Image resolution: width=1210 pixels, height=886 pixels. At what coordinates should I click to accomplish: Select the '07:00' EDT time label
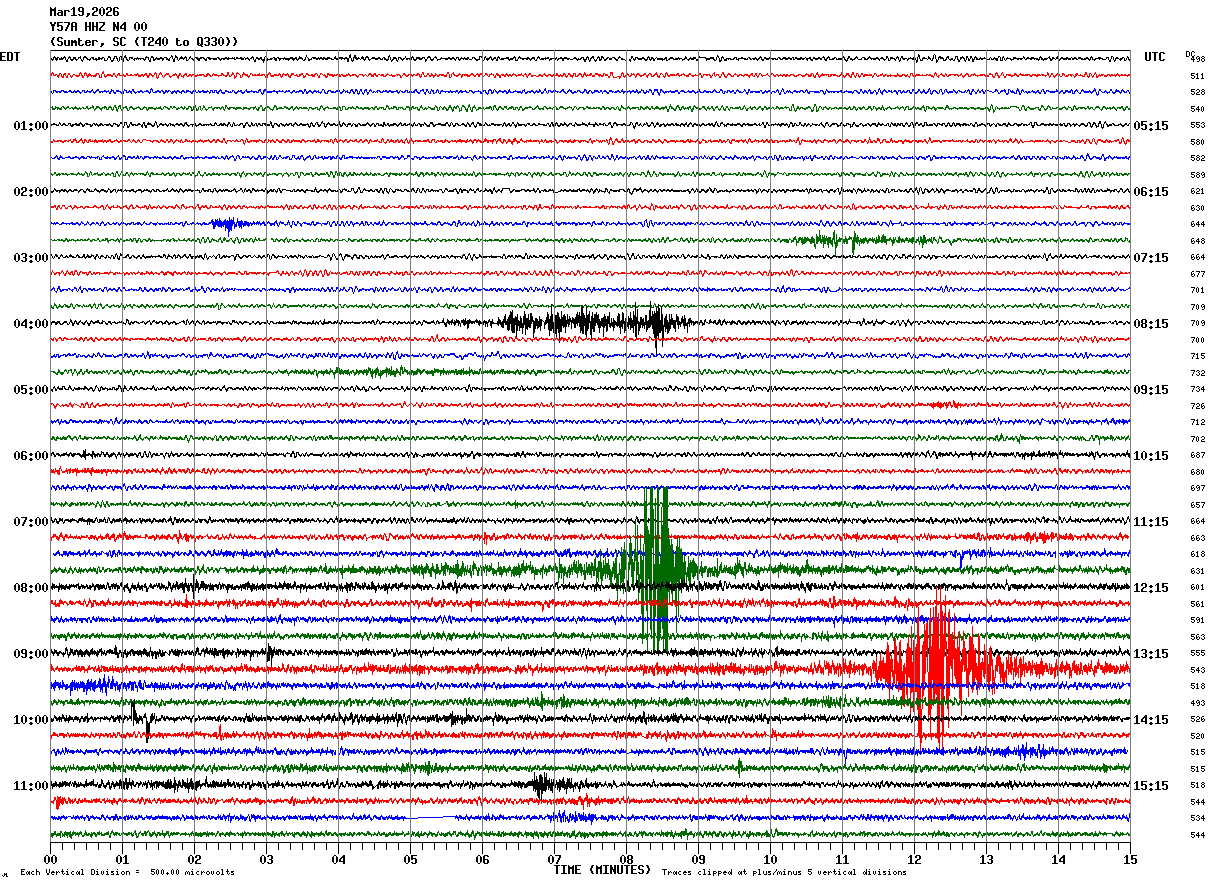point(31,522)
